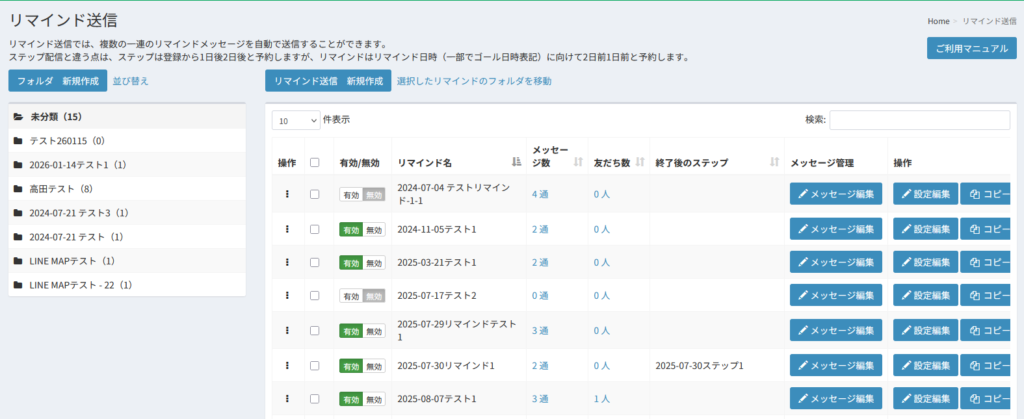
Task: Set 2025-07-17テスト2 reminder to 有効
Action: [351, 296]
